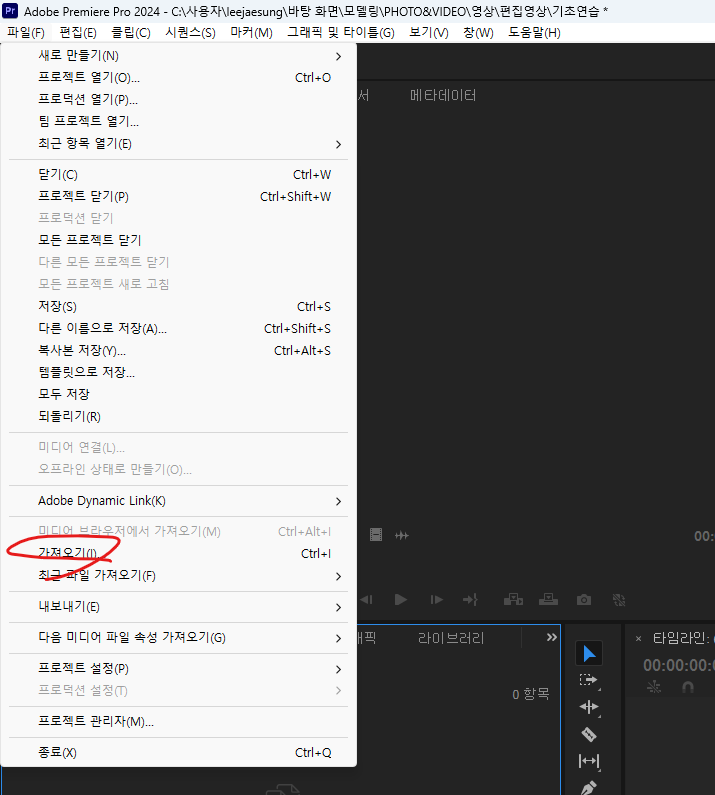
Task: Click the Timeline playhead timecode 00:00:00
Action: click(x=679, y=665)
